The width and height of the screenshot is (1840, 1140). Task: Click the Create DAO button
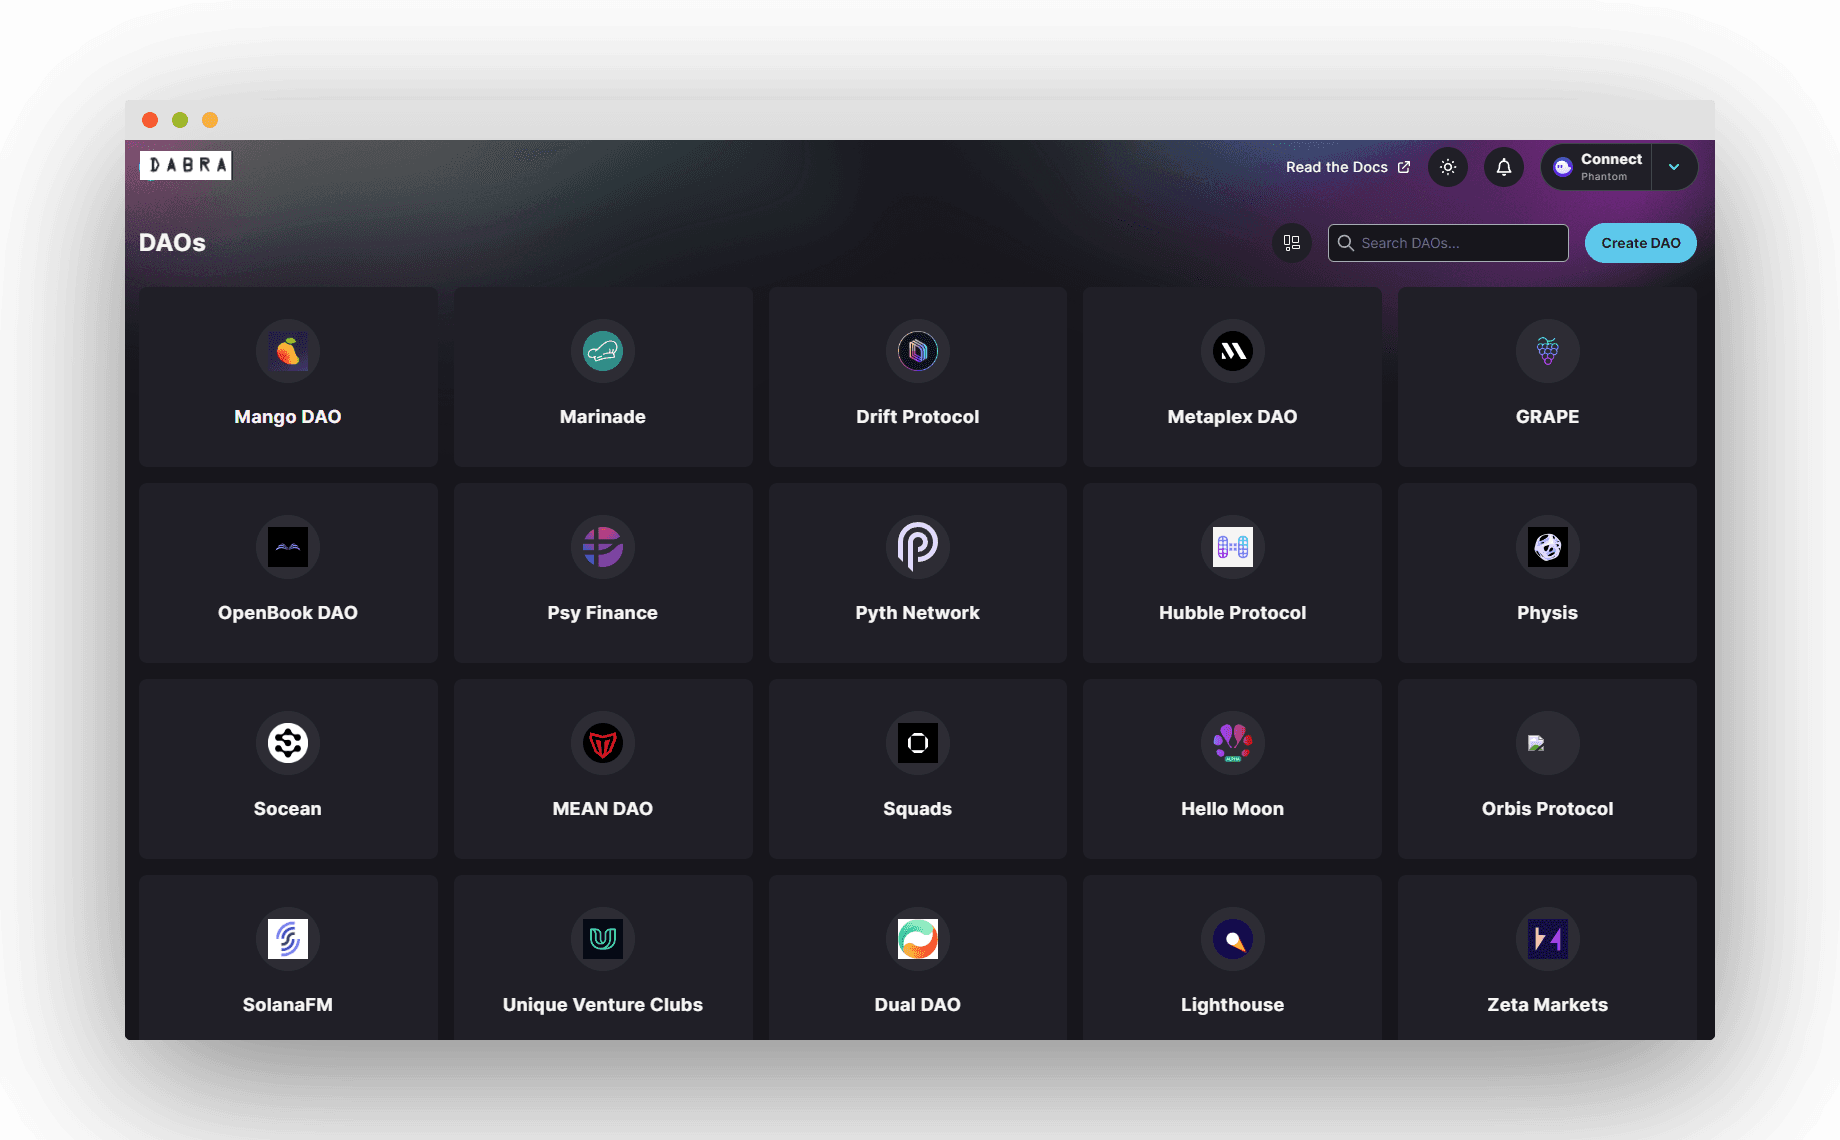coord(1641,243)
